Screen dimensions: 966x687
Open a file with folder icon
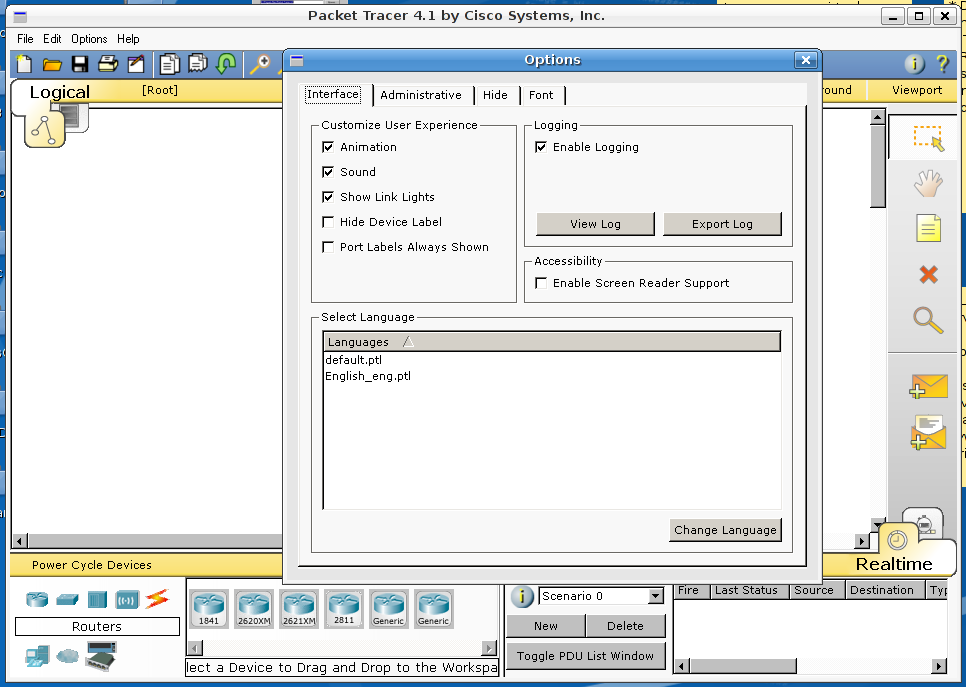coord(52,64)
